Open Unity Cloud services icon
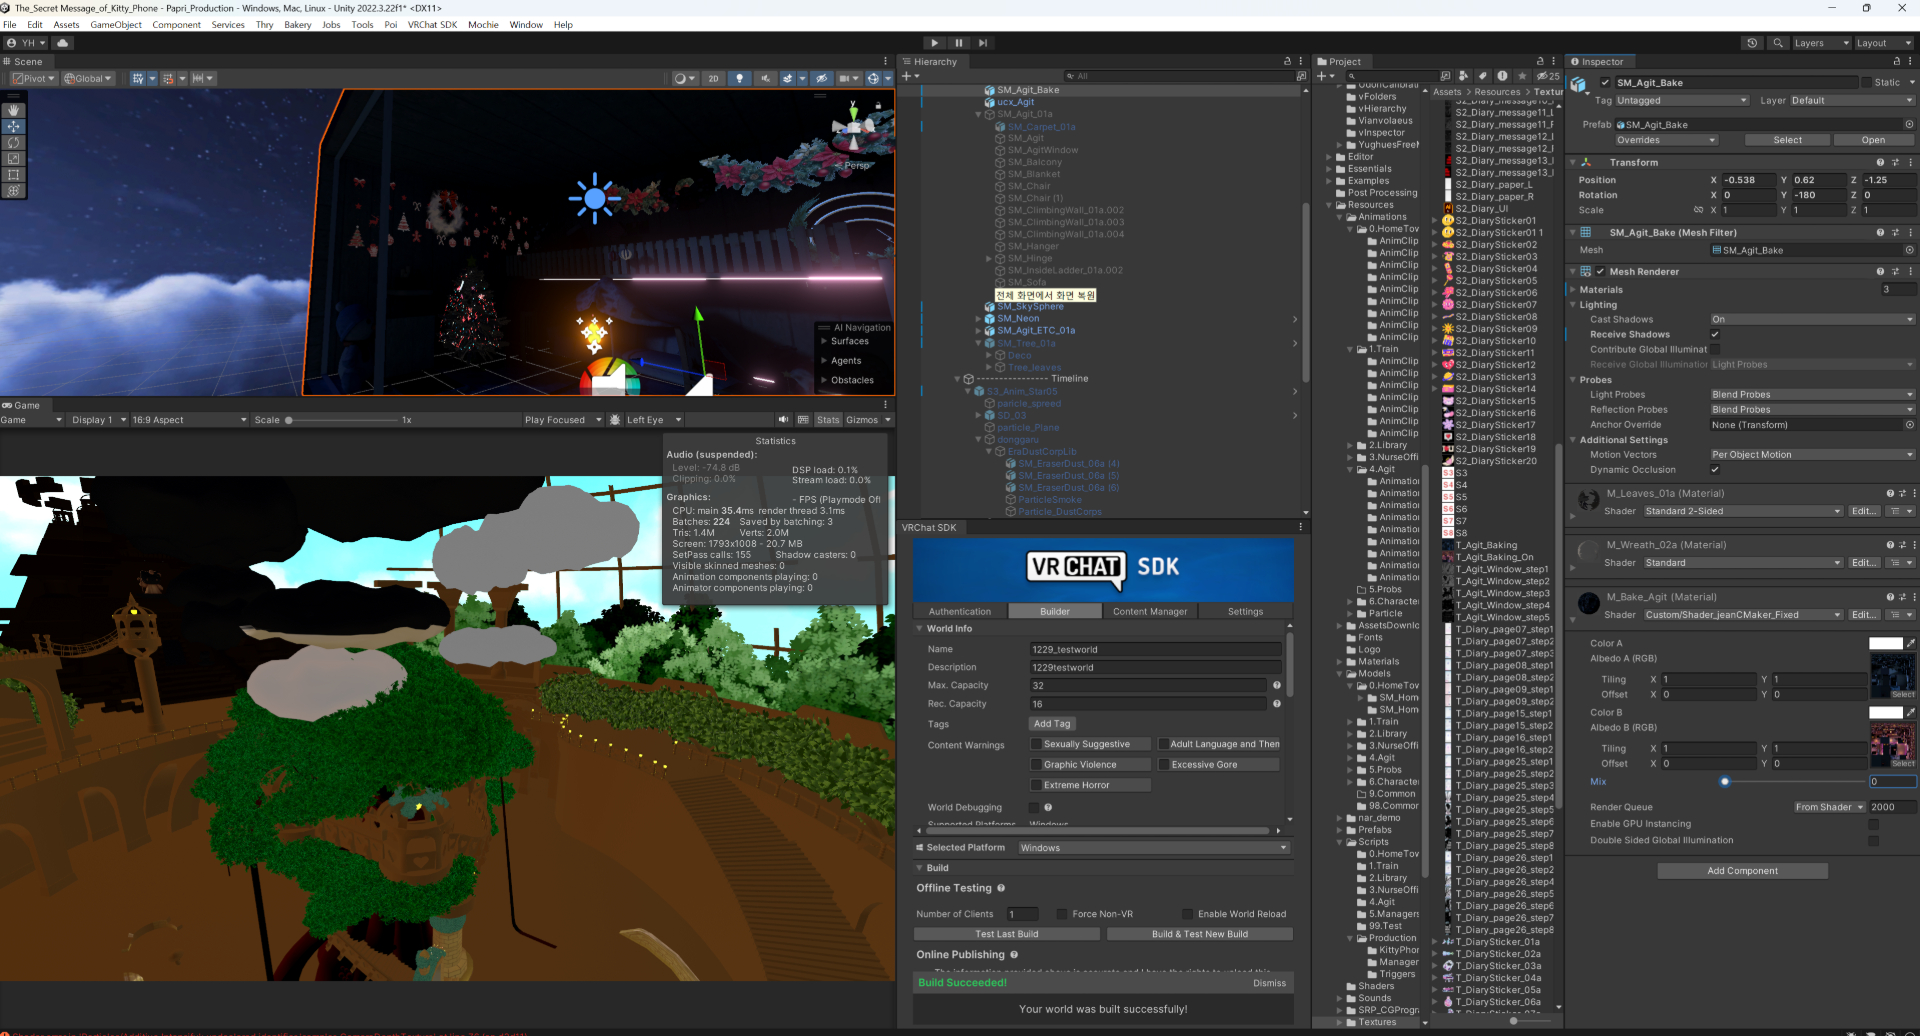 (63, 43)
